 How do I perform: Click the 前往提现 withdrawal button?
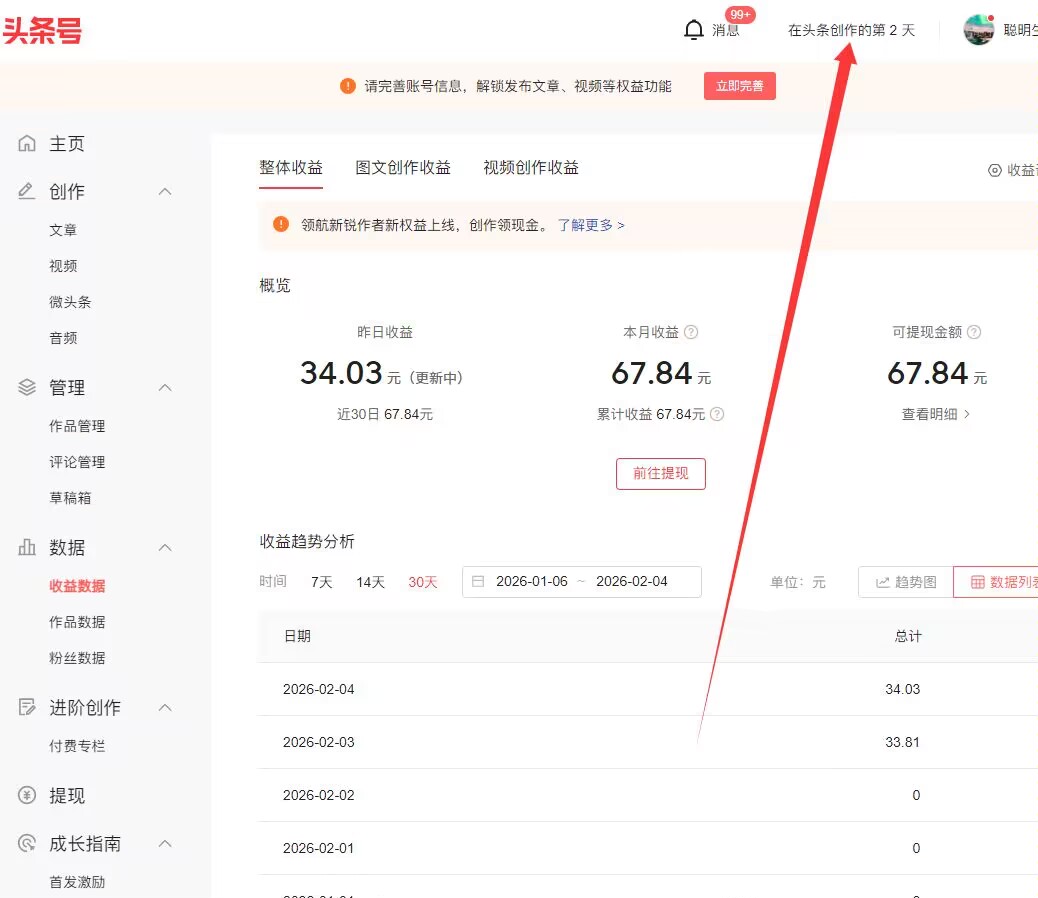660,473
